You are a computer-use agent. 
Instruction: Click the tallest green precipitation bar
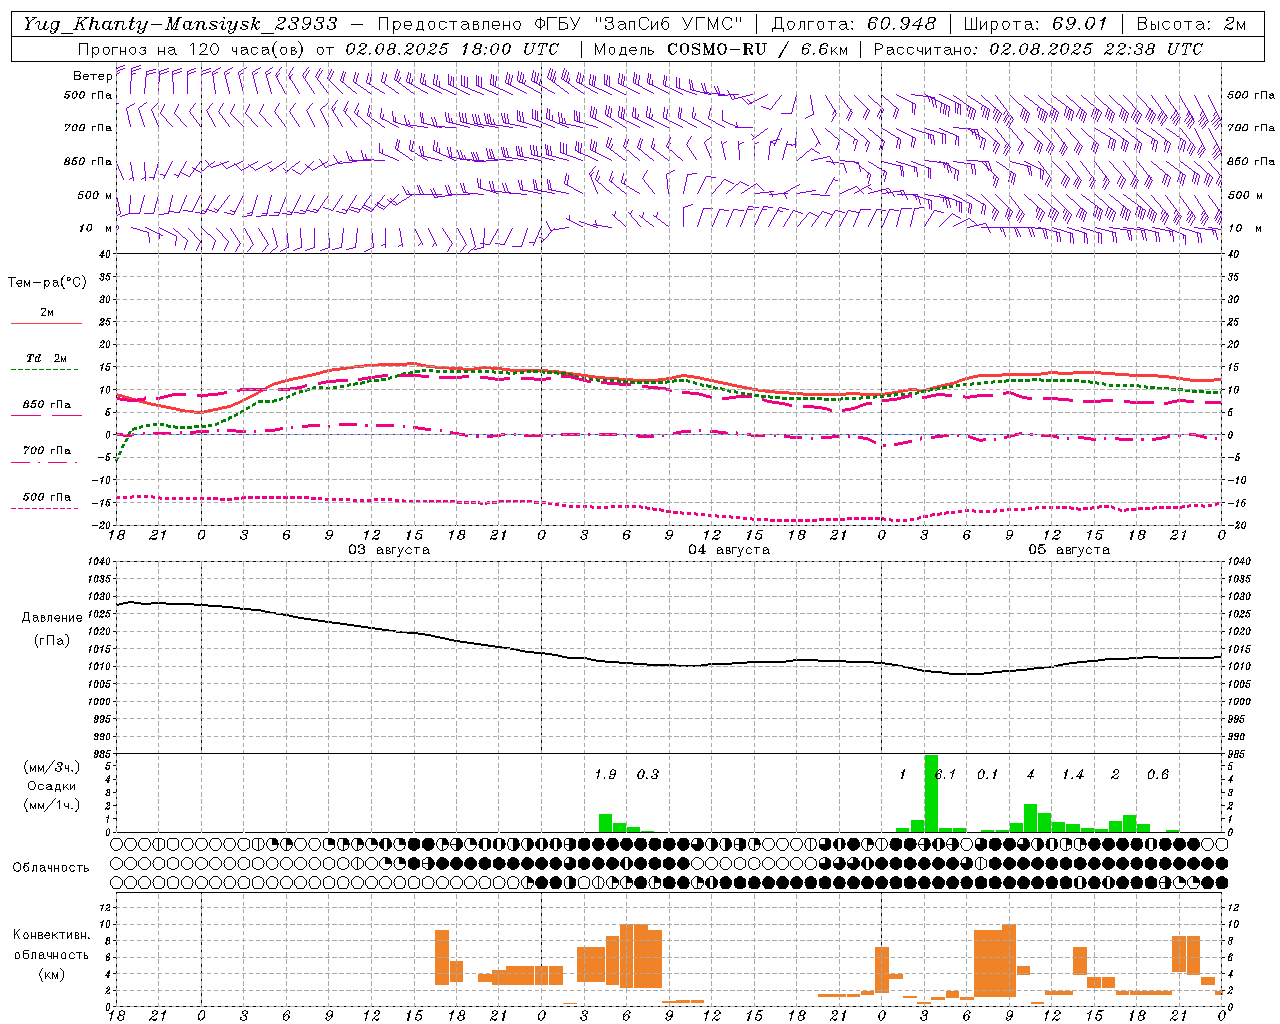[x=931, y=793]
